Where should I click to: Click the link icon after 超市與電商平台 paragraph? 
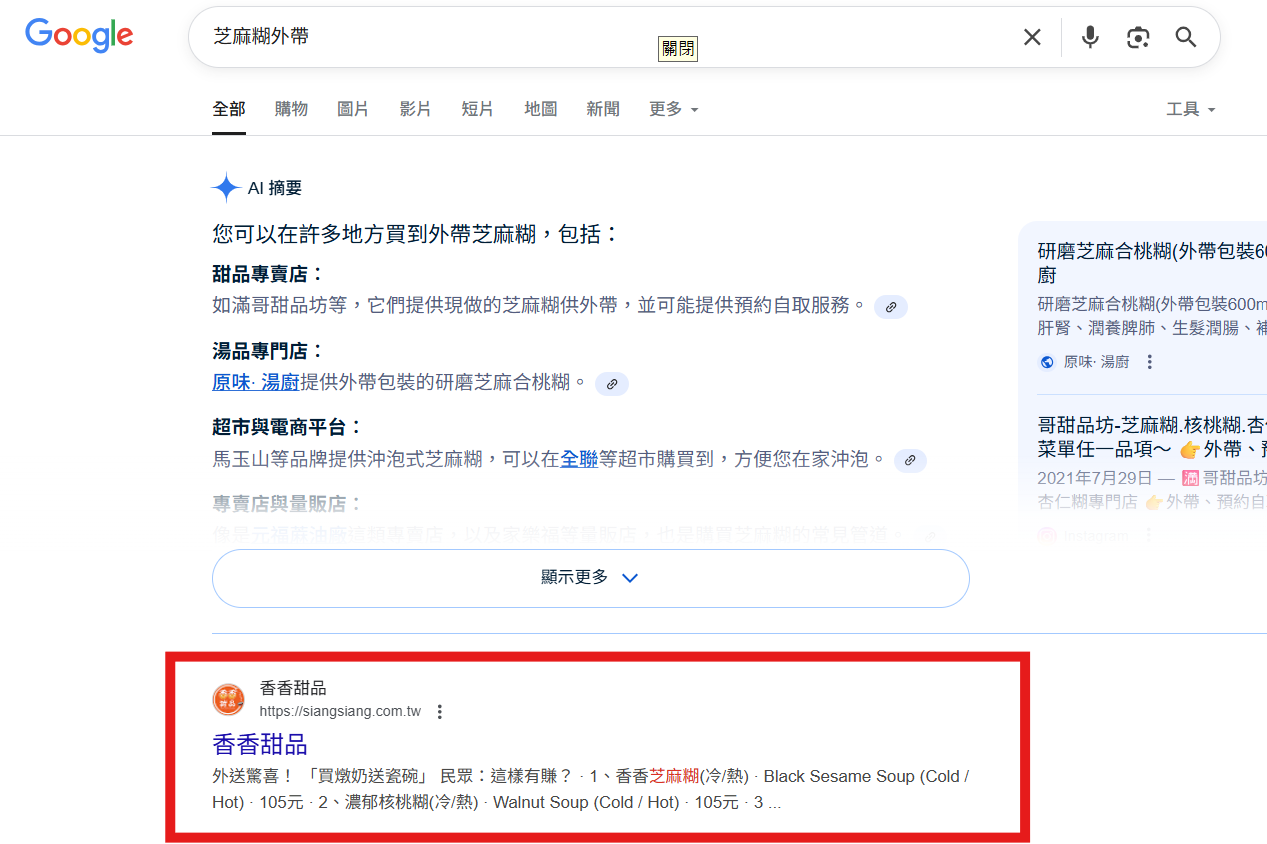909,461
